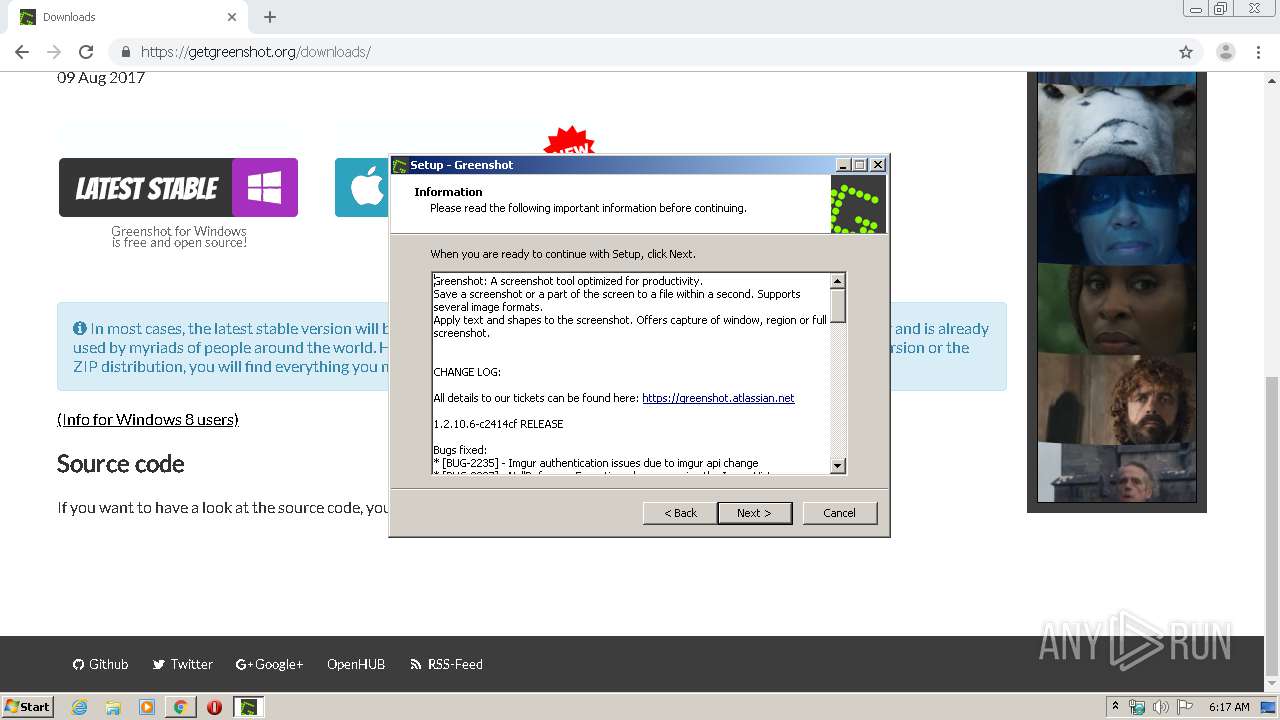Image resolution: width=1280 pixels, height=720 pixels.
Task: Launch Internet Explorer from the taskbar
Action: coord(79,707)
